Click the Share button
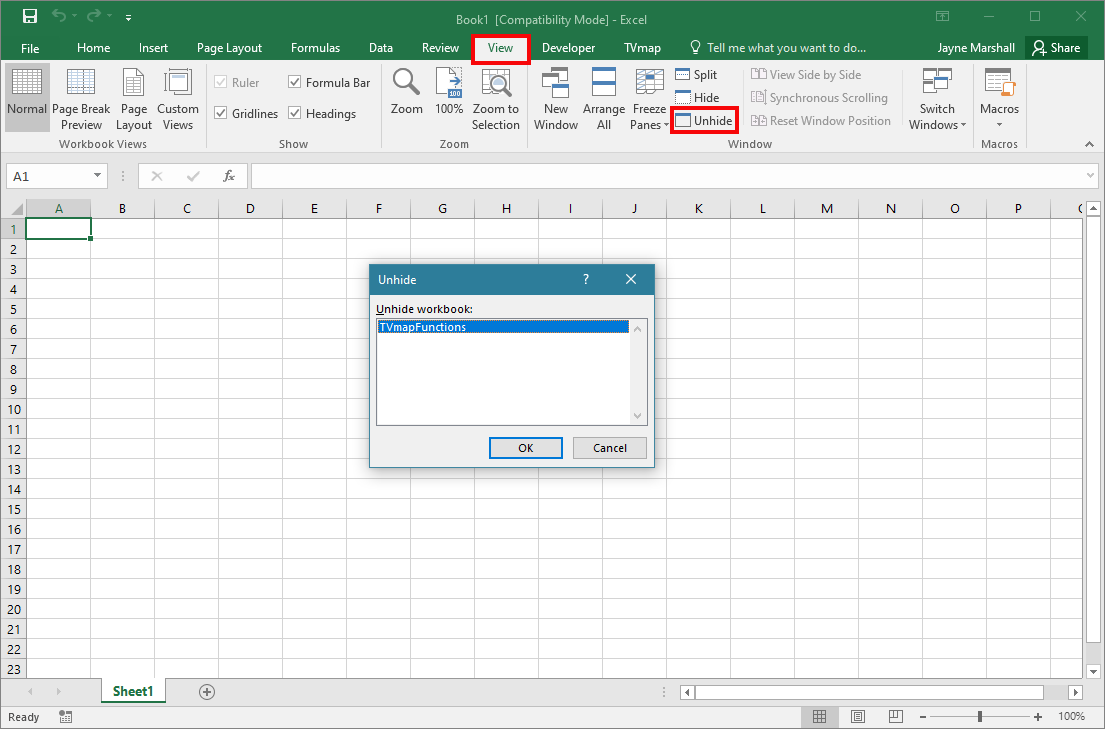The height and width of the screenshot is (729, 1105). click(x=1056, y=48)
